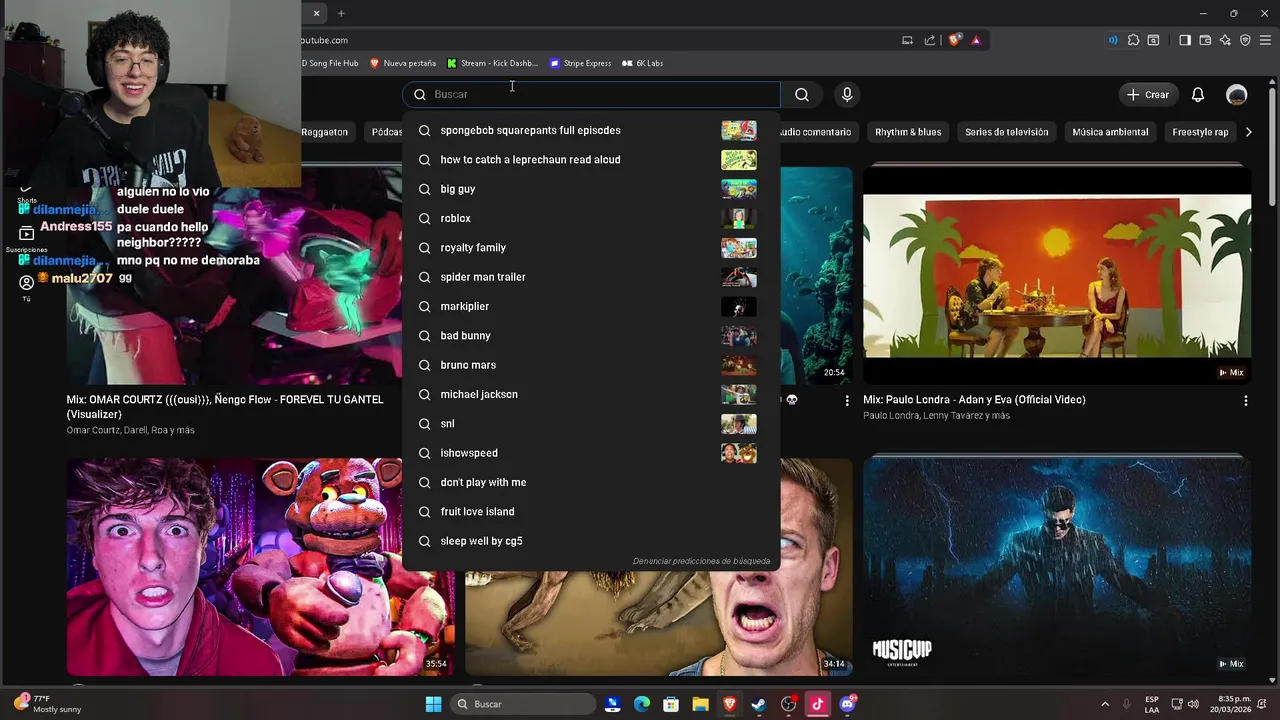Select the Series de televisión chip
The width and height of the screenshot is (1280, 720).
coord(1006,132)
